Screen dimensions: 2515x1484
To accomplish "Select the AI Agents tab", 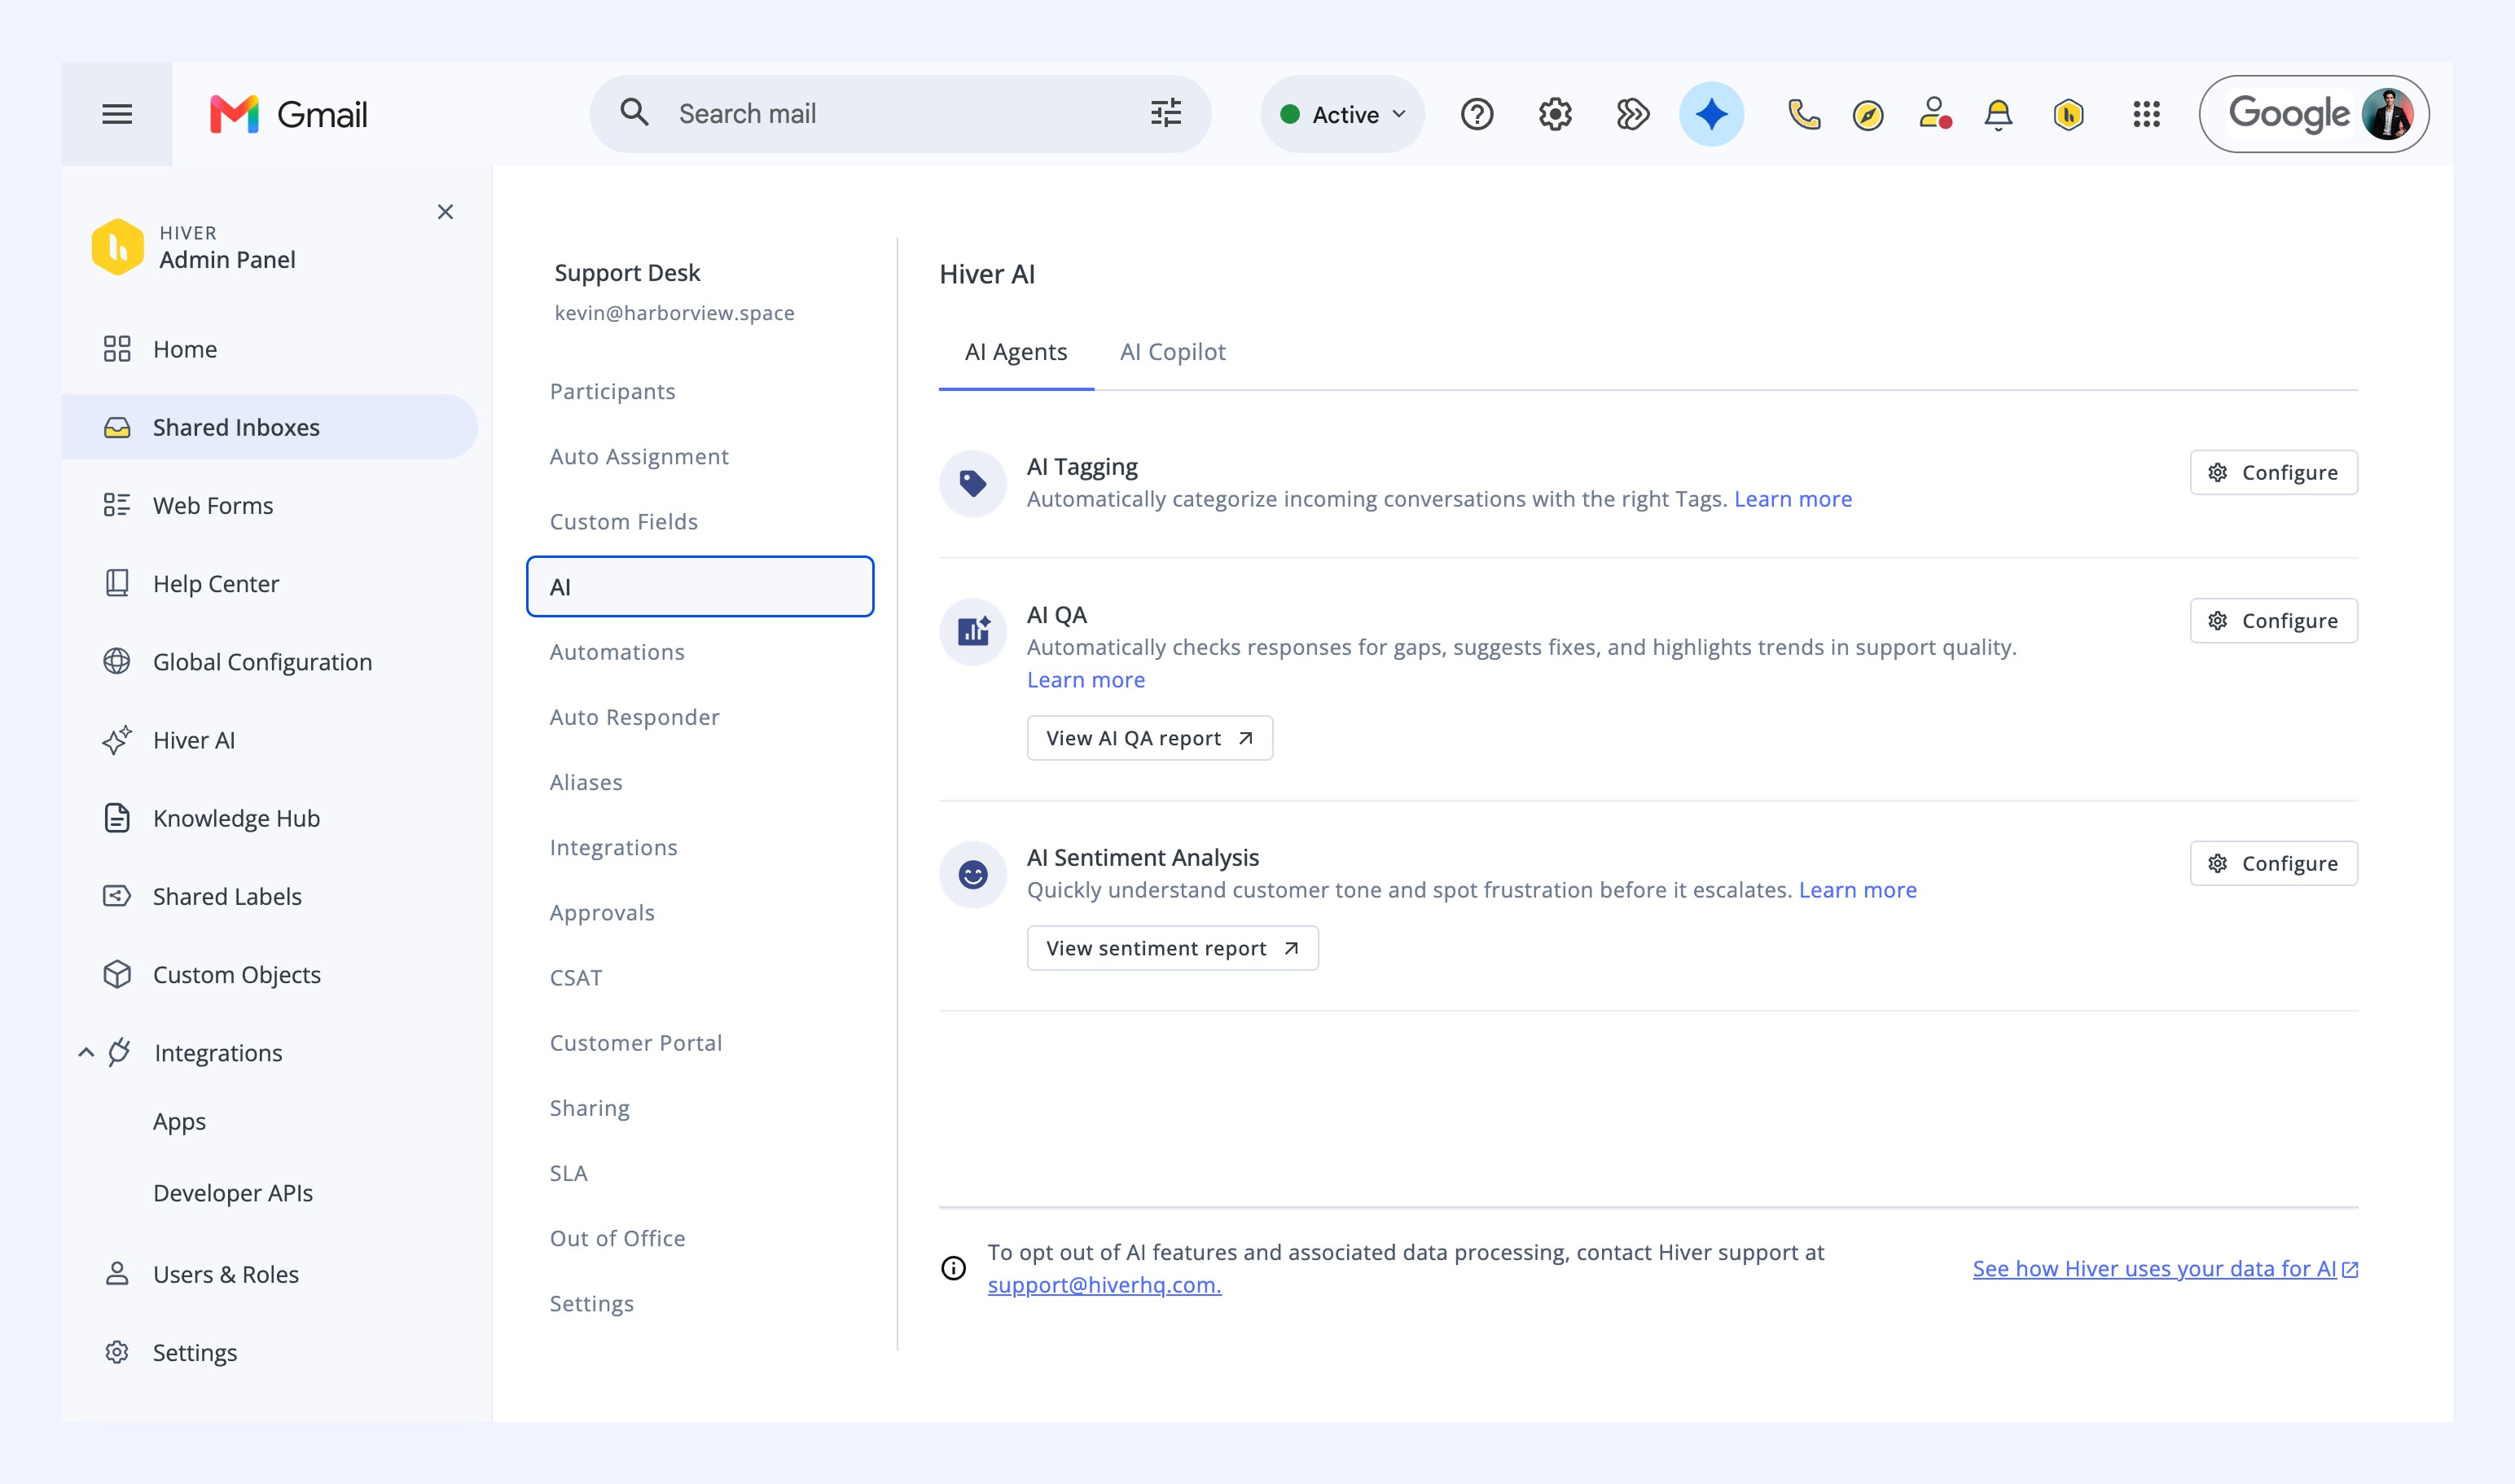I will click(1016, 352).
